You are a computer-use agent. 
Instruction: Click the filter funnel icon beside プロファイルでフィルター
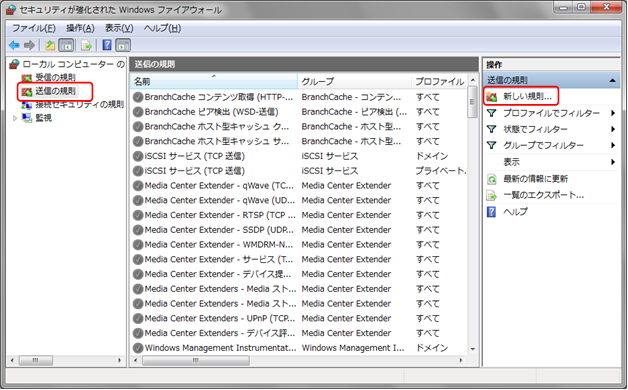pyautogui.click(x=492, y=113)
